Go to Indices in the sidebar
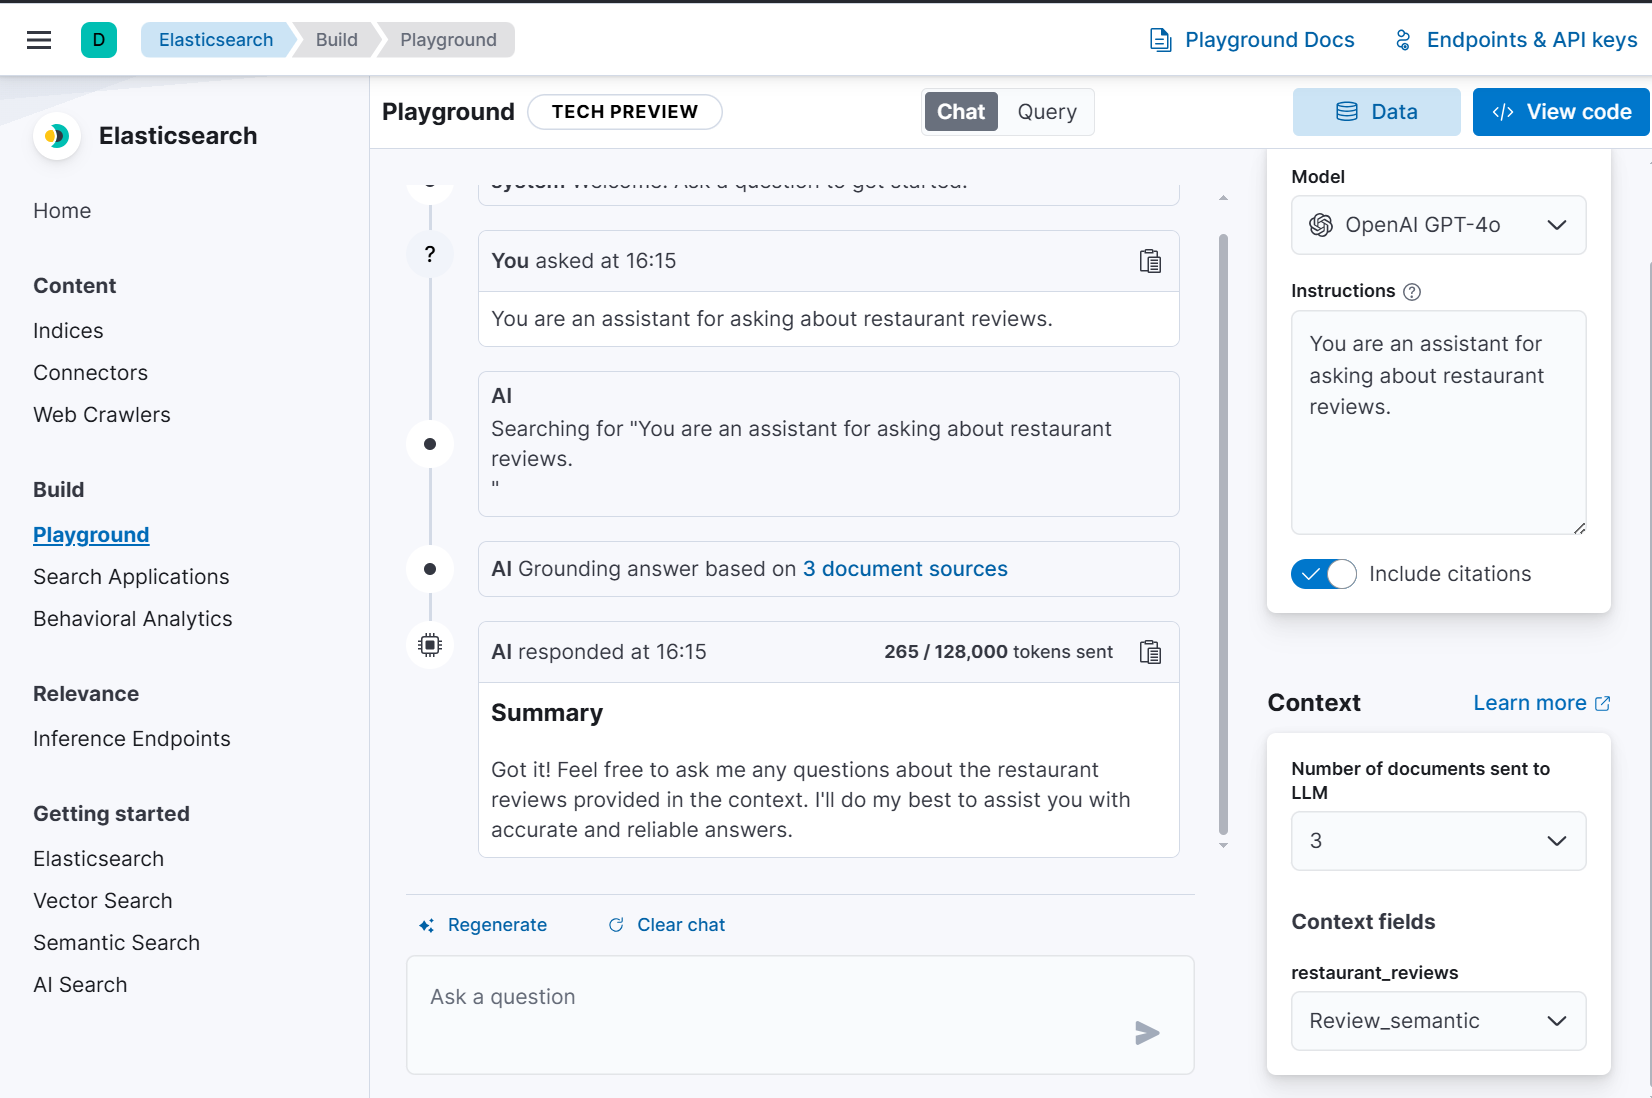Image resolution: width=1652 pixels, height=1098 pixels. (68, 331)
